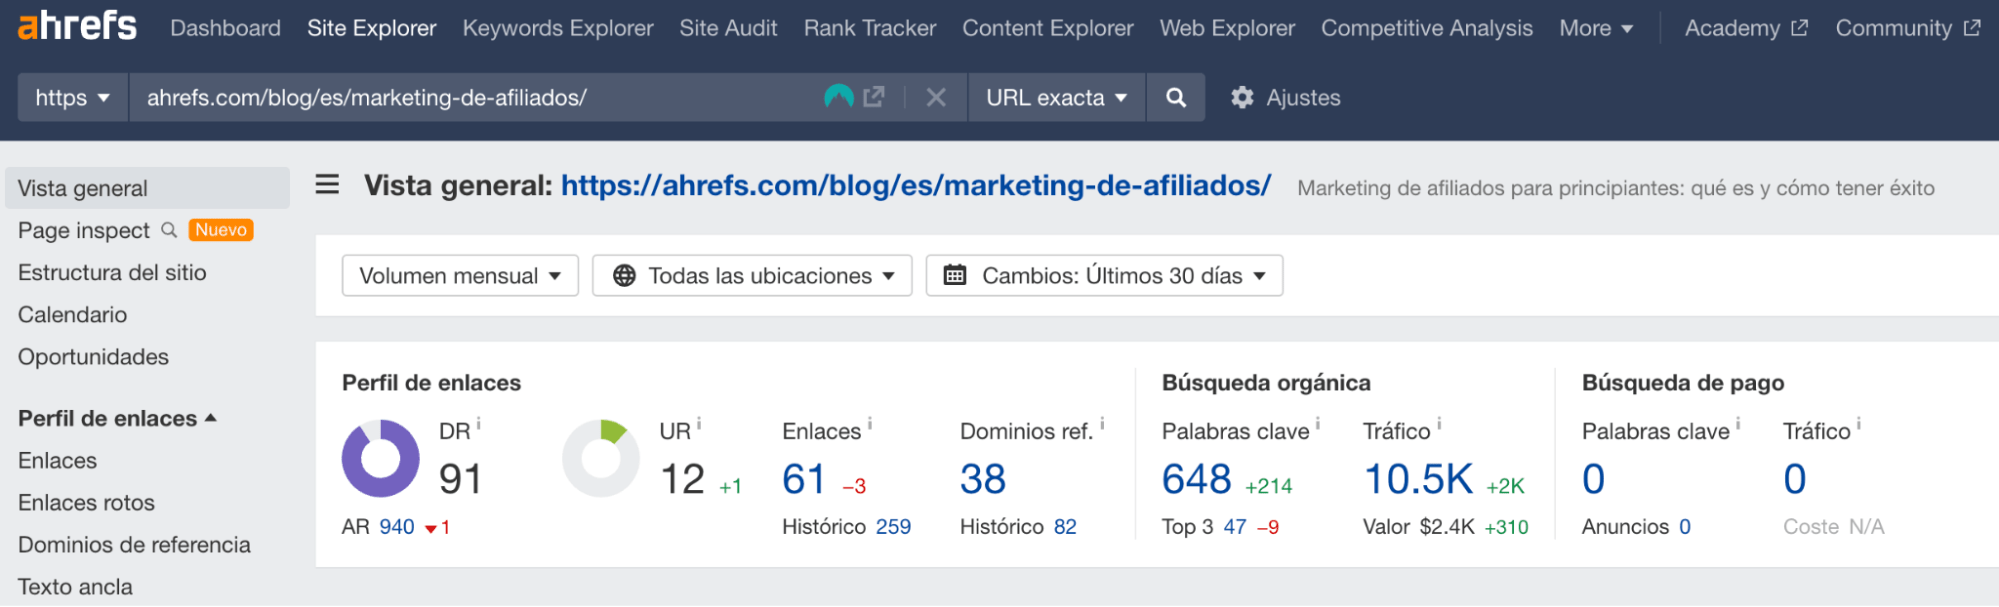Click the teal Ahrefs badge icon in URL bar
The image size is (1999, 607).
[838, 97]
